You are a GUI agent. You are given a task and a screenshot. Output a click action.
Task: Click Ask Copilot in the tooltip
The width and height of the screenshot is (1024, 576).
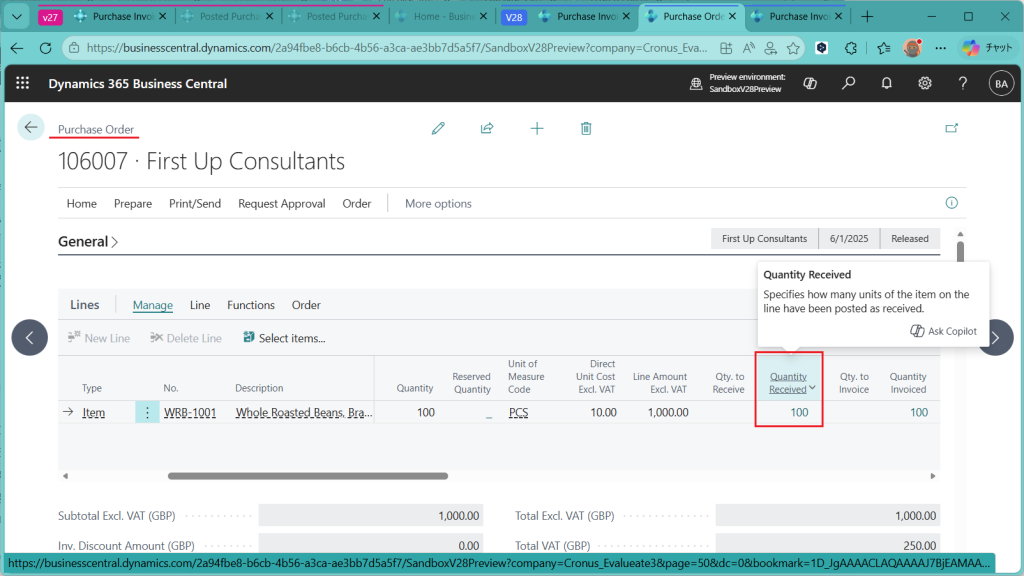943,331
